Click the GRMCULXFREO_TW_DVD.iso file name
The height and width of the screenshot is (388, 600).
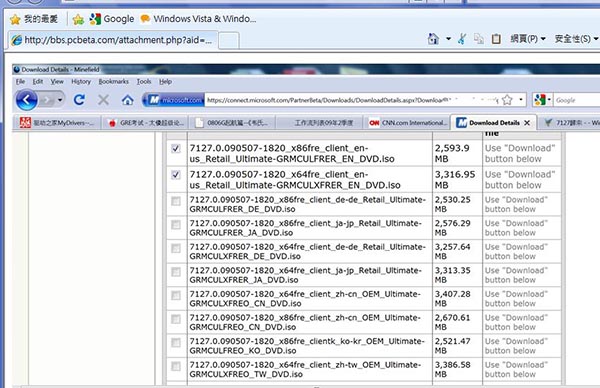305,370
